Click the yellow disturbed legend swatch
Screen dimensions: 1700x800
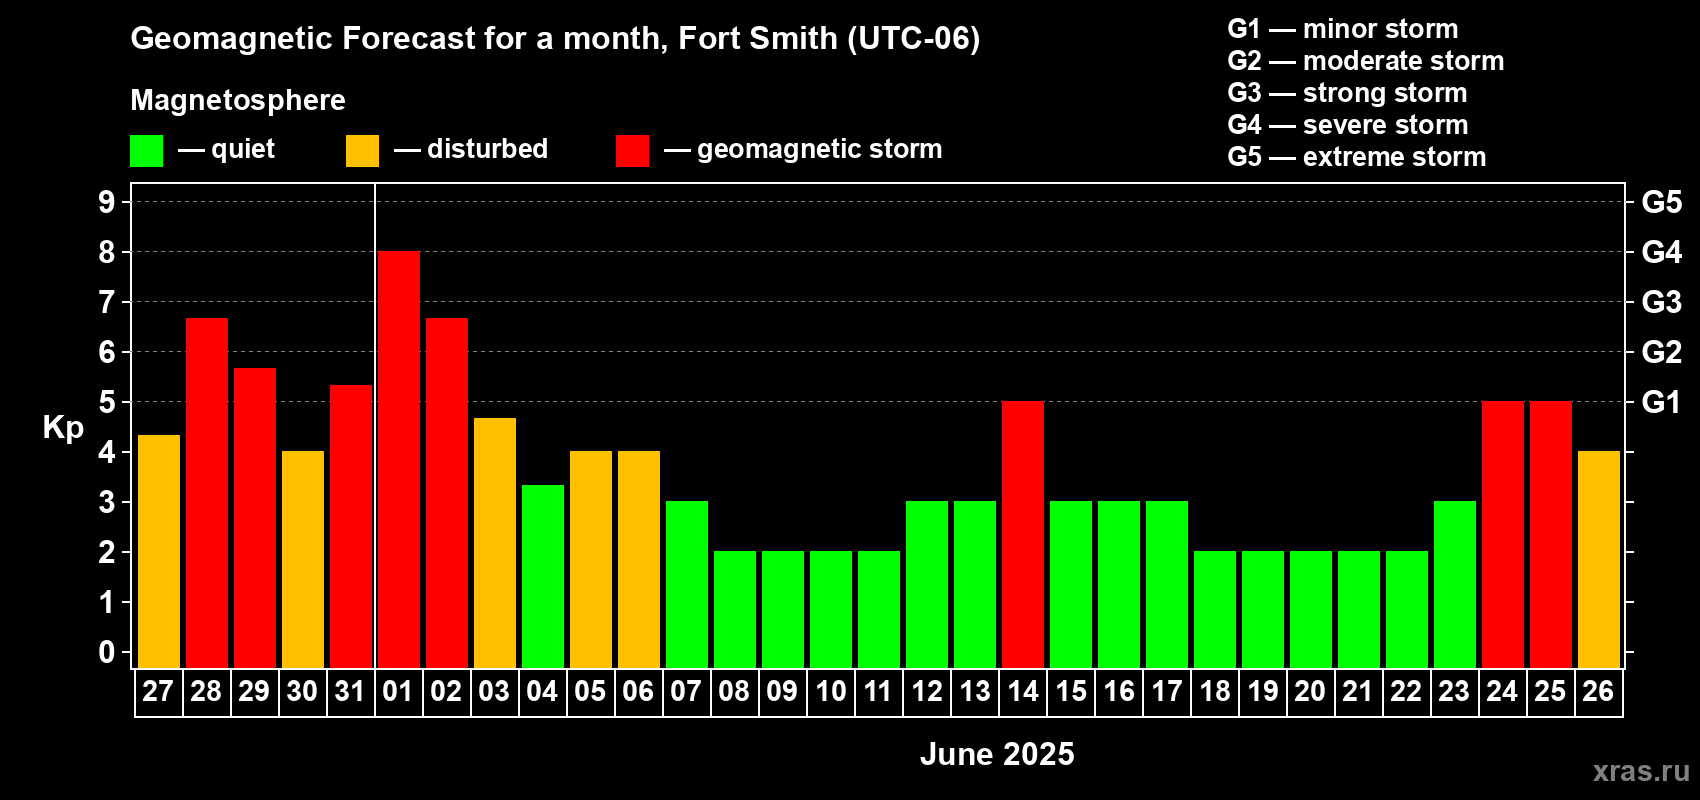[x=362, y=151]
